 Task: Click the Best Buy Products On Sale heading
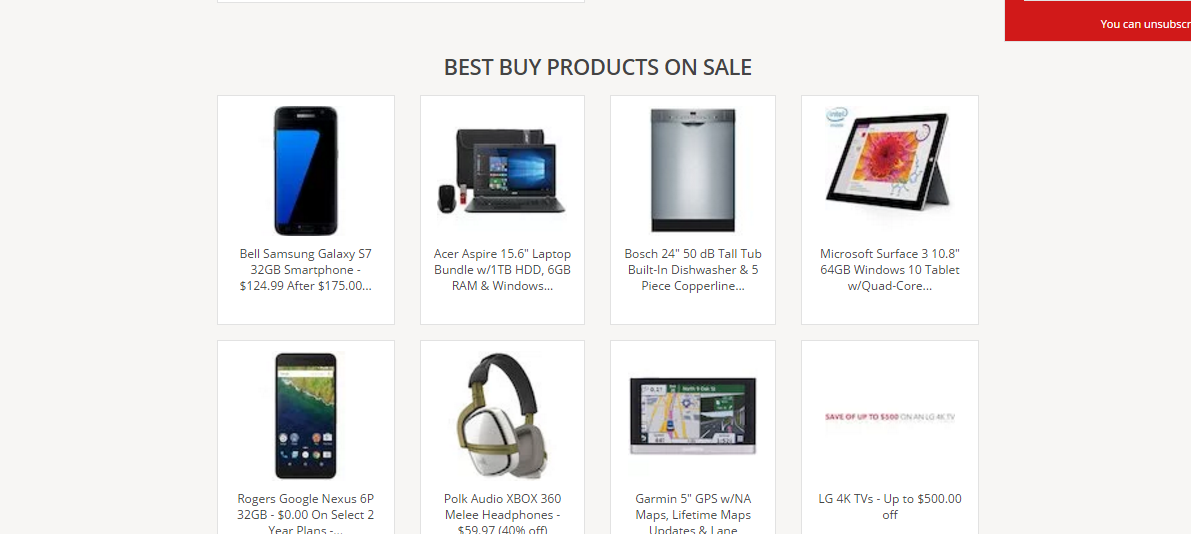598,68
